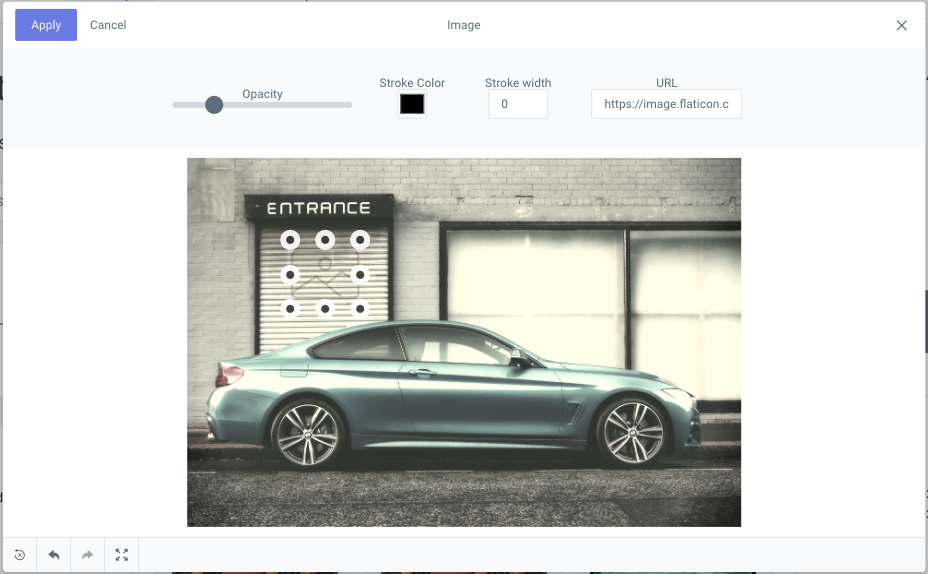The height and width of the screenshot is (574, 928).
Task: Redo the last undone change
Action: click(x=88, y=555)
